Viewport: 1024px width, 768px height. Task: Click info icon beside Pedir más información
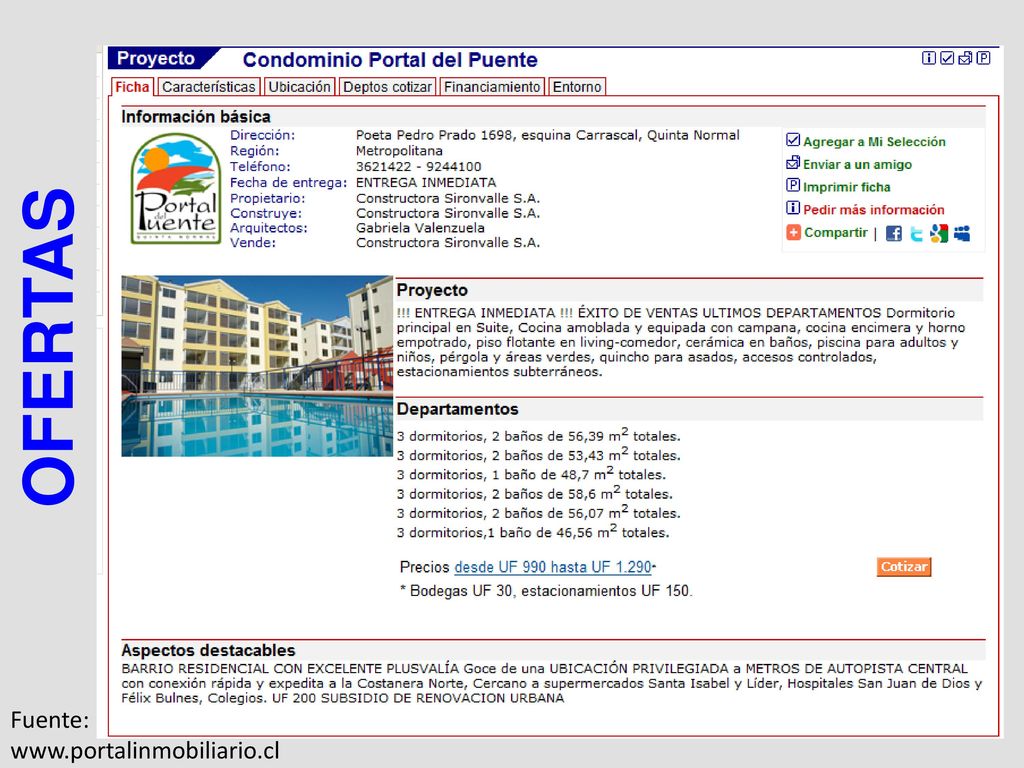click(793, 208)
